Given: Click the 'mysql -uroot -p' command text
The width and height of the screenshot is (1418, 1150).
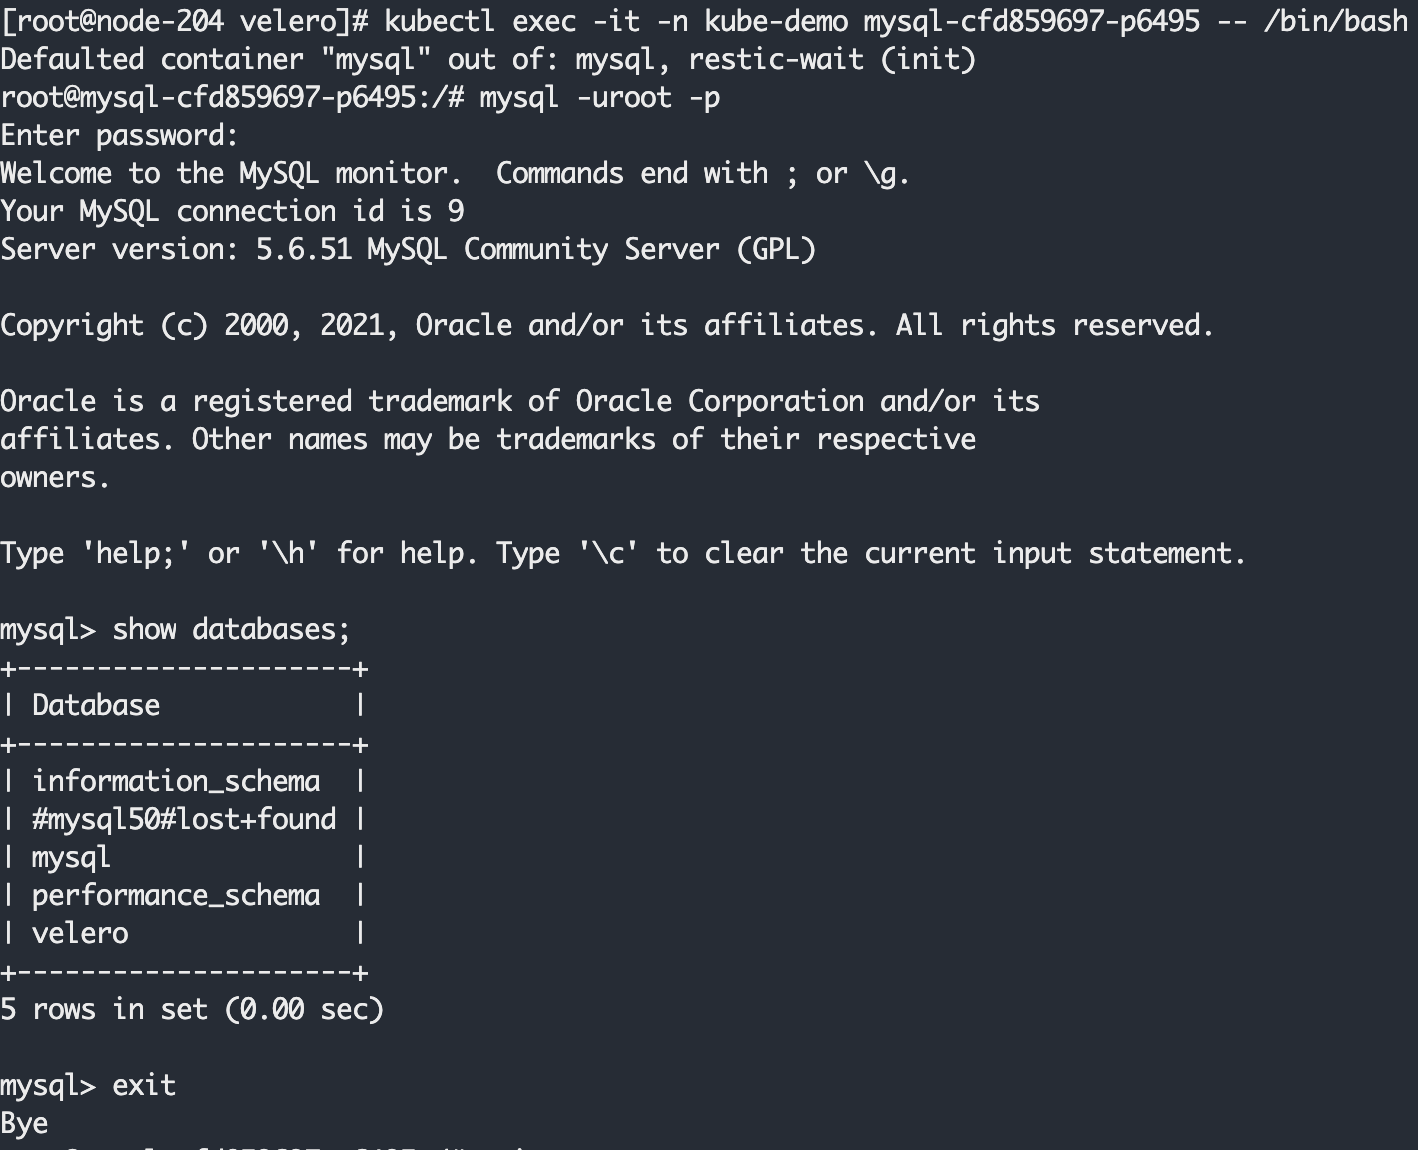Looking at the screenshot, I should pyautogui.click(x=600, y=98).
